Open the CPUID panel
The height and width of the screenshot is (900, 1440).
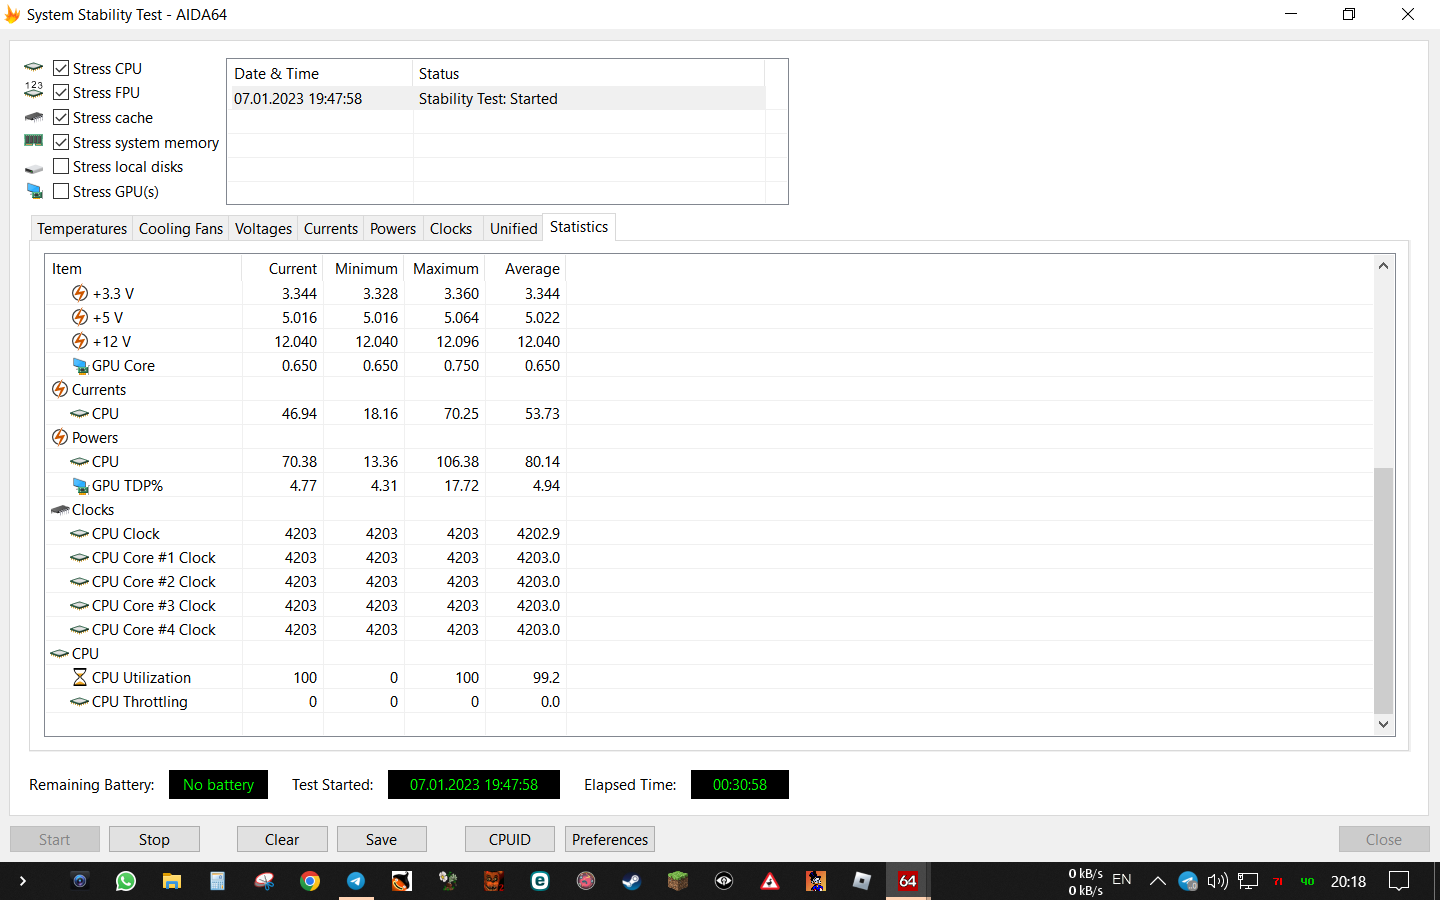tap(510, 839)
